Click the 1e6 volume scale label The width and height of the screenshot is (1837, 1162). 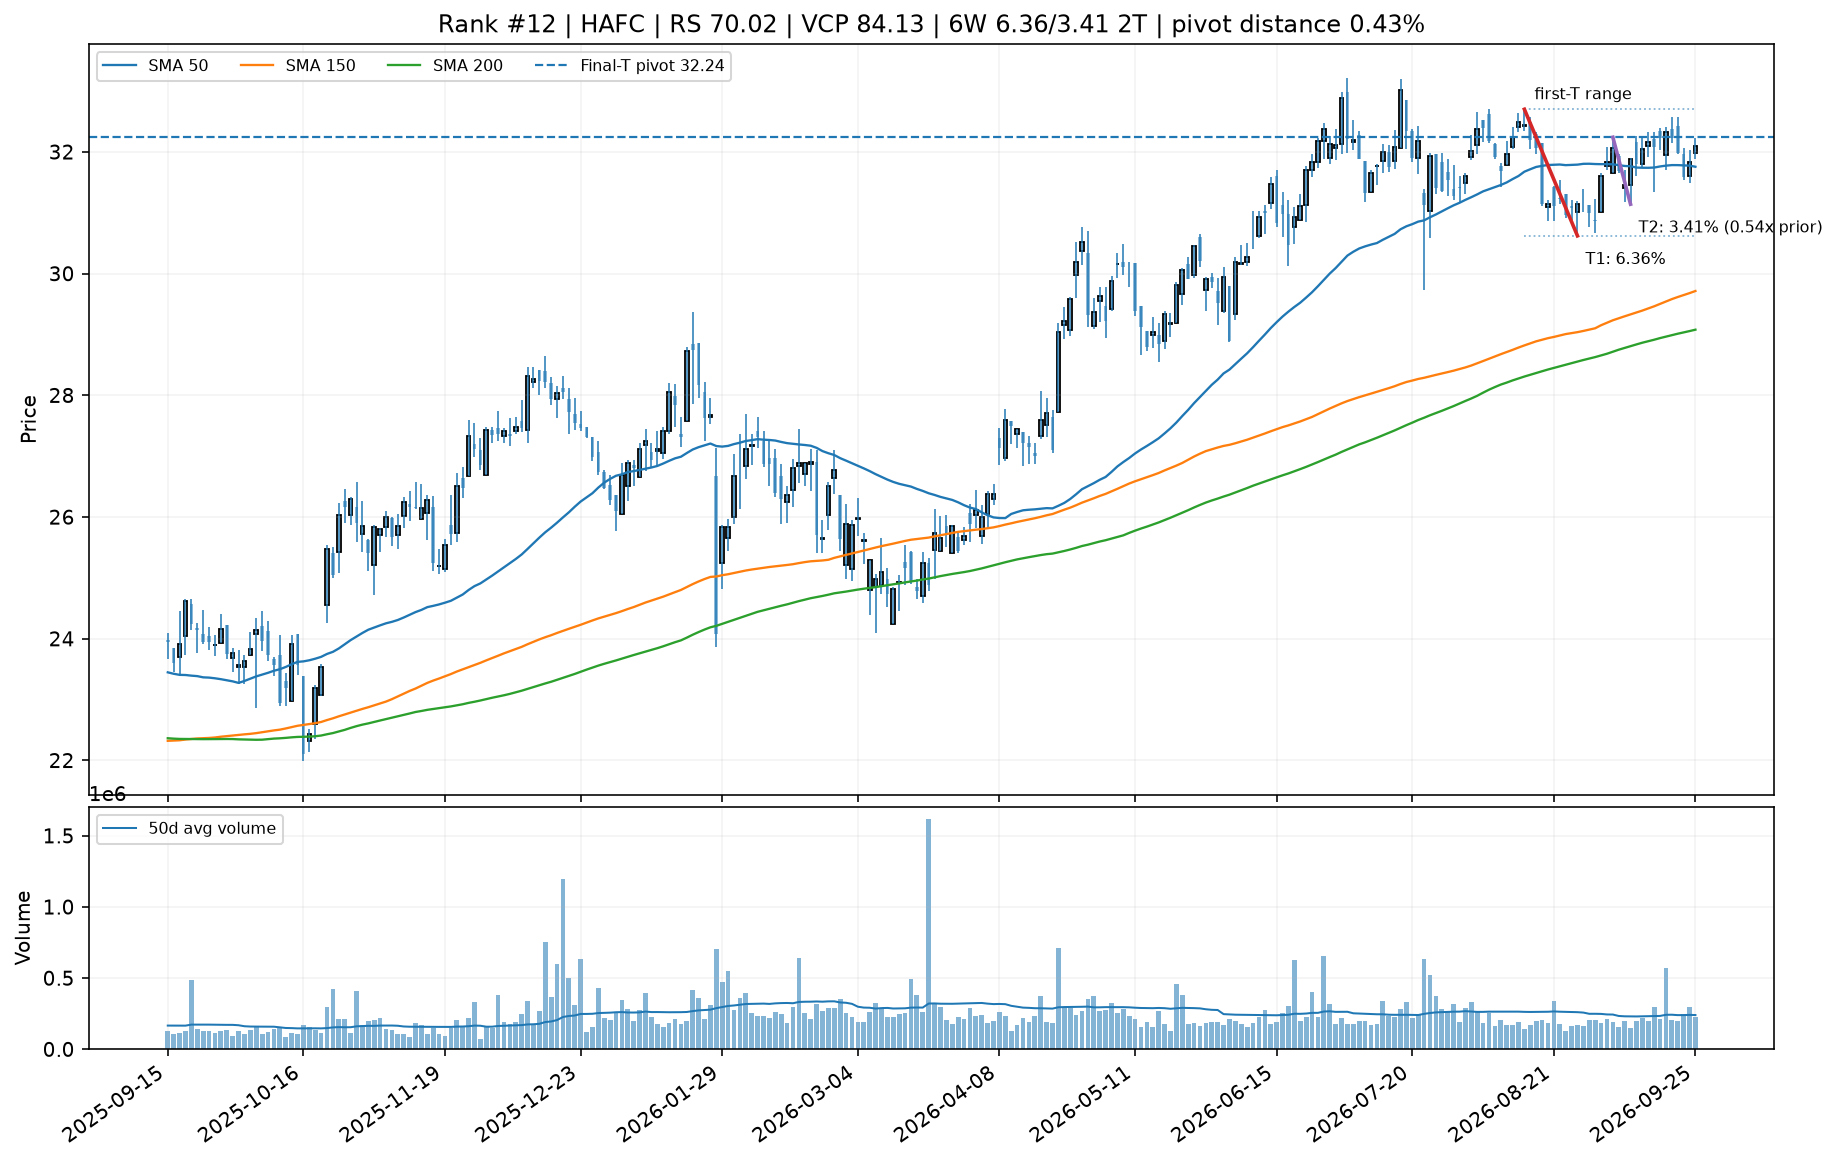click(x=108, y=796)
